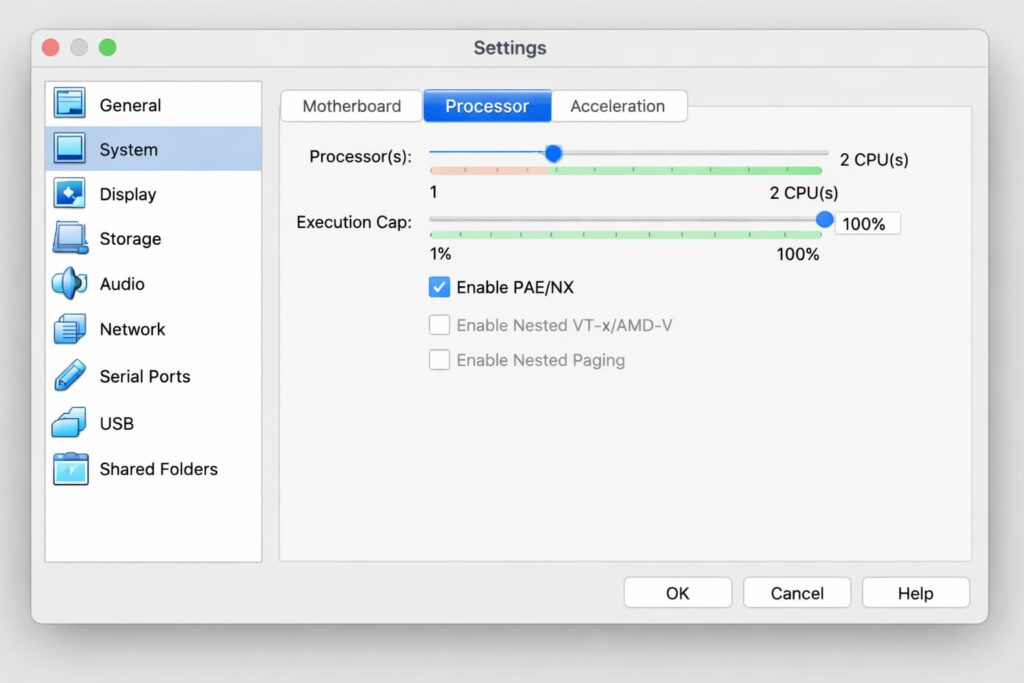The image size is (1024, 683).
Task: Open Help for settings
Action: 915,593
